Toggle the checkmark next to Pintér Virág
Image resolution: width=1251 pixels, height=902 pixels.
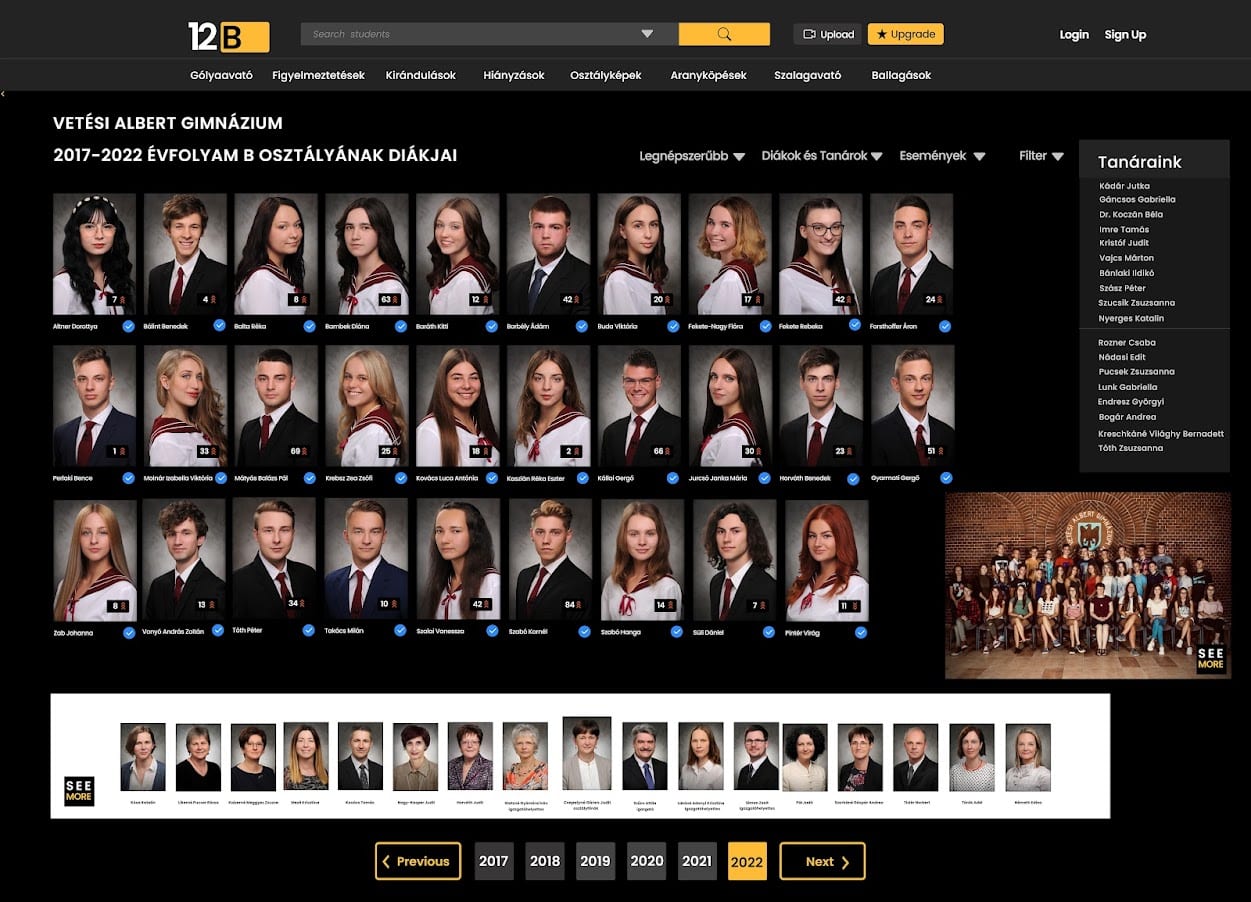860,632
